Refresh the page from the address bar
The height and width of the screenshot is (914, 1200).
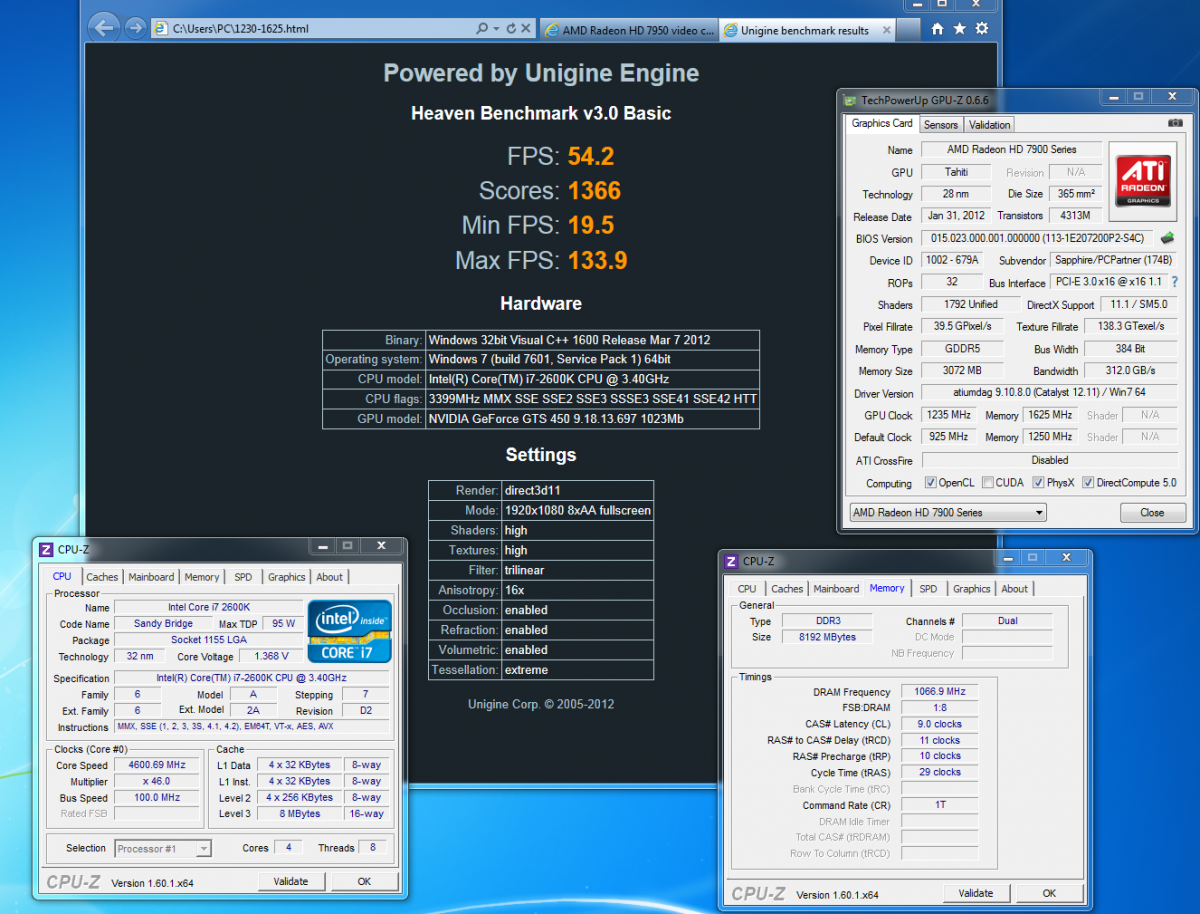511,29
